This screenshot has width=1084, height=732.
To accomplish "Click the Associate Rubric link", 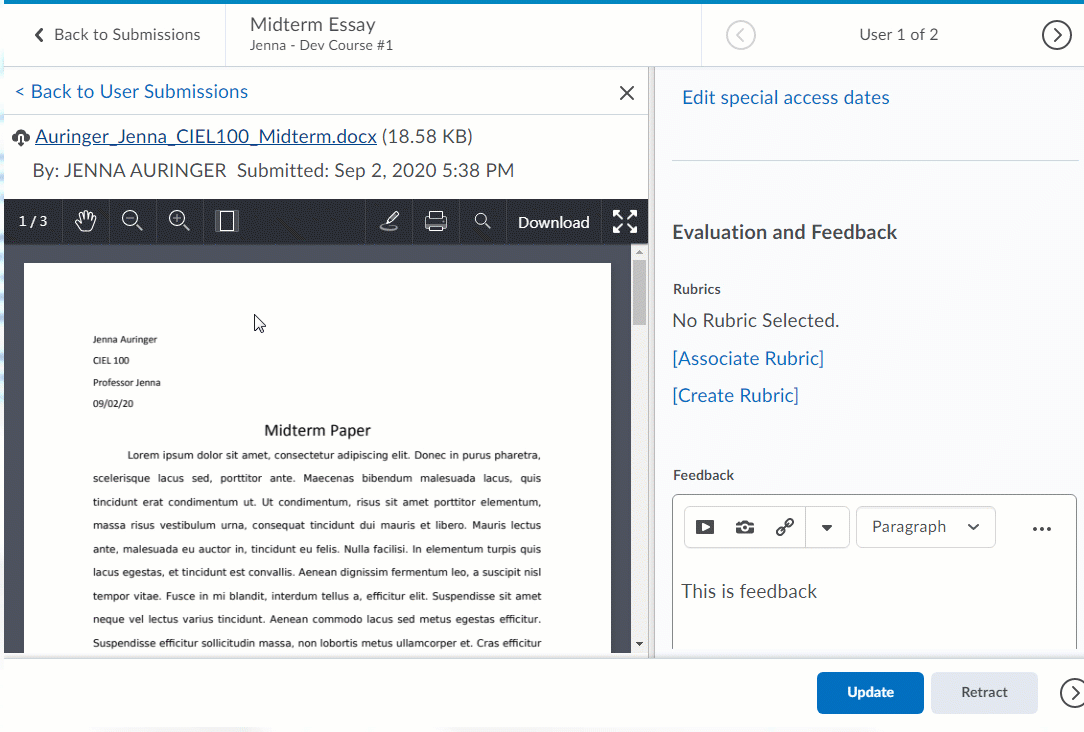I will point(748,358).
